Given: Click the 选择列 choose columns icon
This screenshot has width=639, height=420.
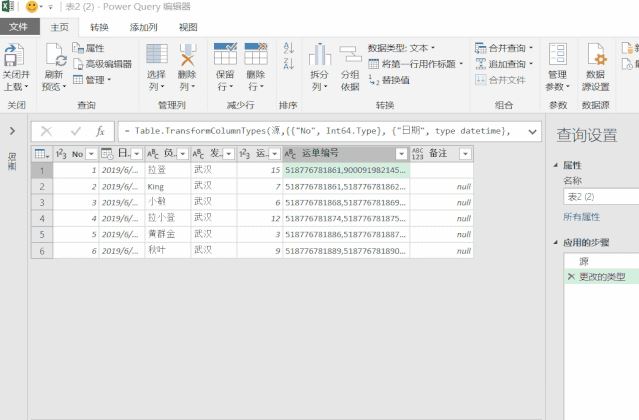Looking at the screenshot, I should [x=157, y=54].
